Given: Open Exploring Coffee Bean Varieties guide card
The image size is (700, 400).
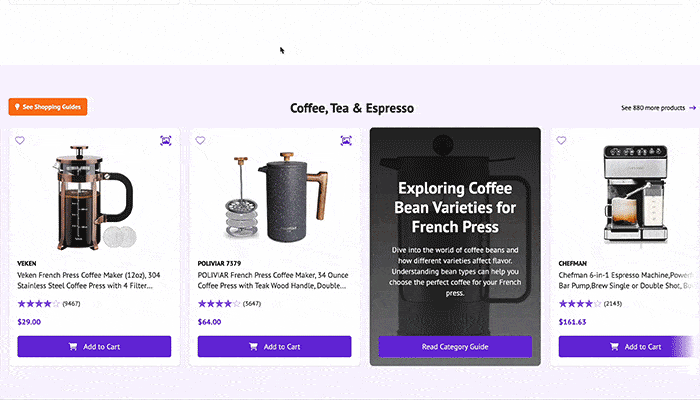Looking at the screenshot, I should pos(455,246).
